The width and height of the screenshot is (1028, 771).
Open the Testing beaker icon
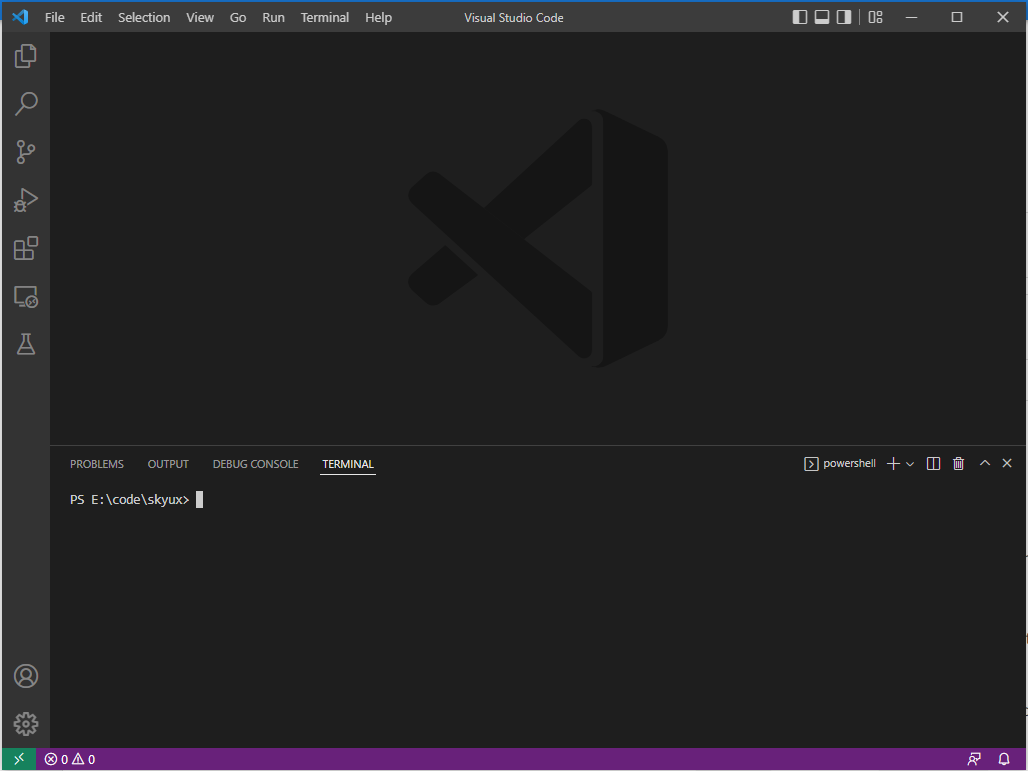[26, 344]
